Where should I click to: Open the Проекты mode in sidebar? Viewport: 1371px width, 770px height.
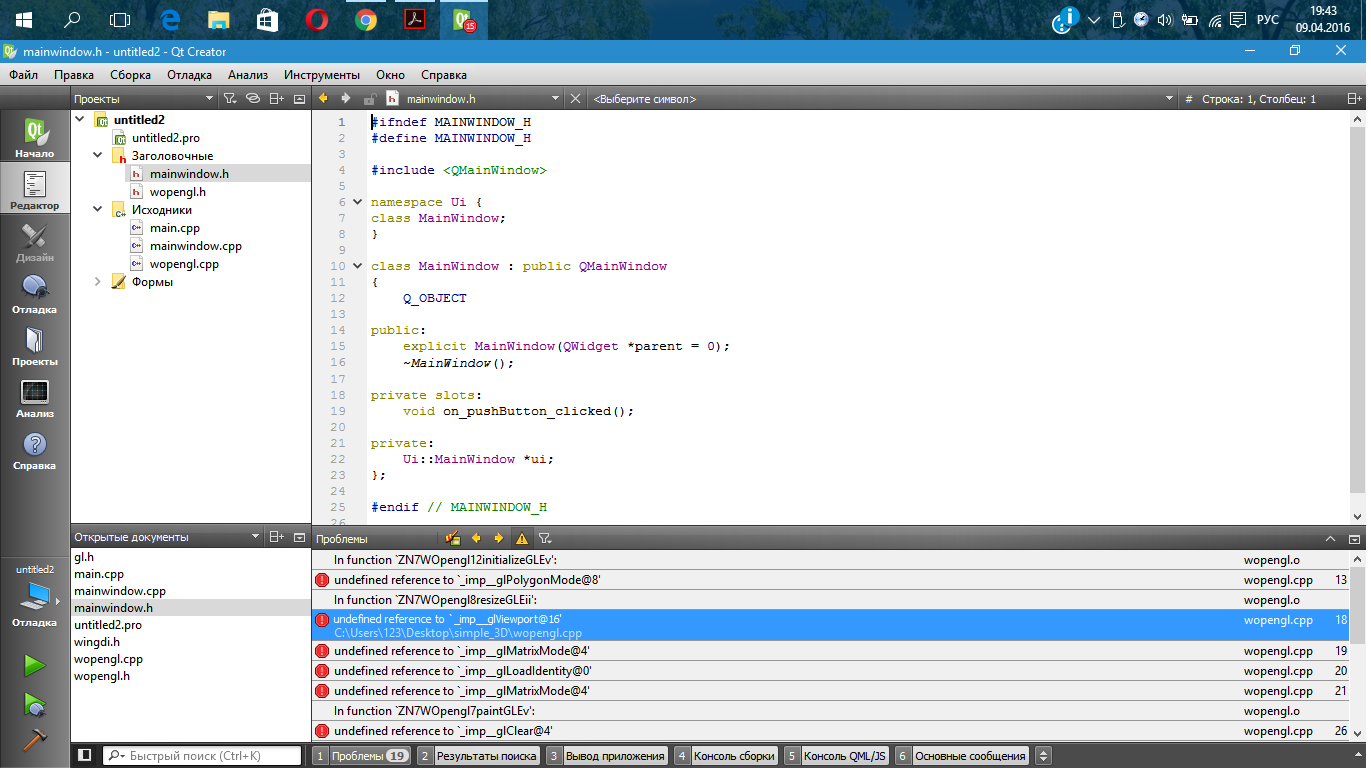tap(34, 346)
